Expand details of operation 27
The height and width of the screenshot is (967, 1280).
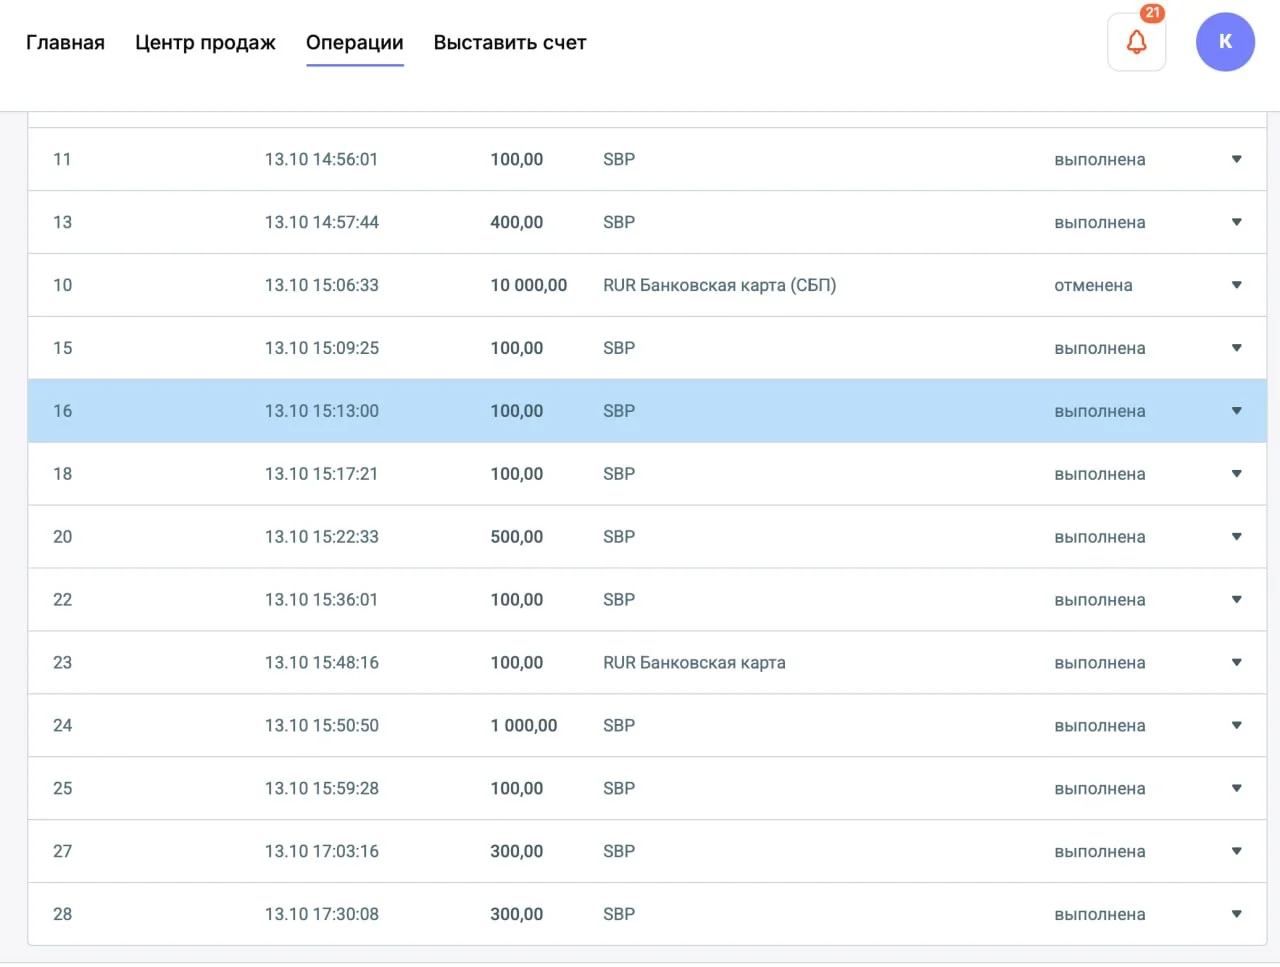[x=1237, y=852]
